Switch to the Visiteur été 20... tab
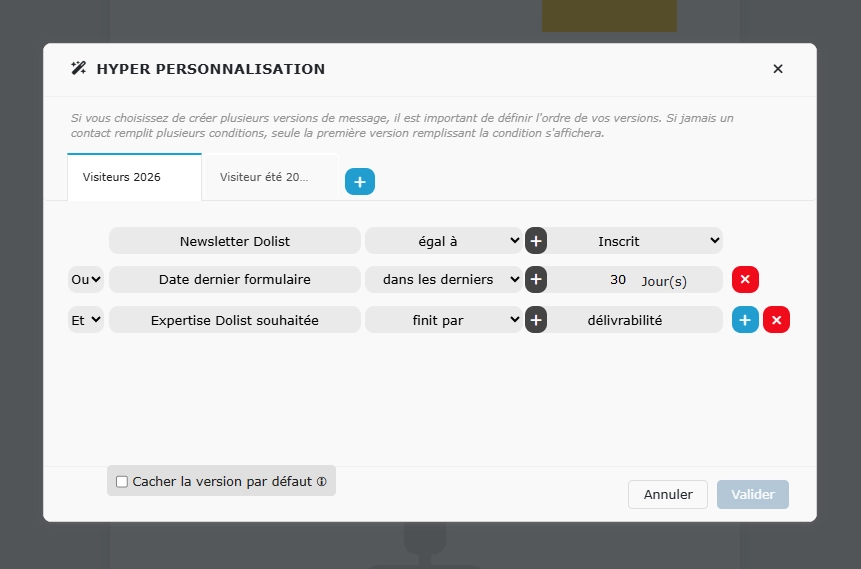Image resolution: width=861 pixels, height=569 pixels. [x=270, y=177]
